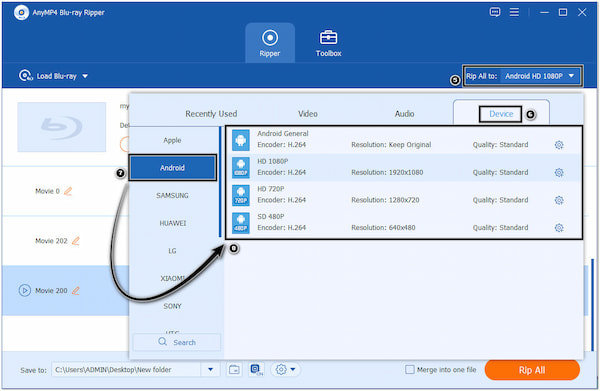The width and height of the screenshot is (600, 391).
Task: Click the gear icon for SD 480P
Action: (x=559, y=228)
